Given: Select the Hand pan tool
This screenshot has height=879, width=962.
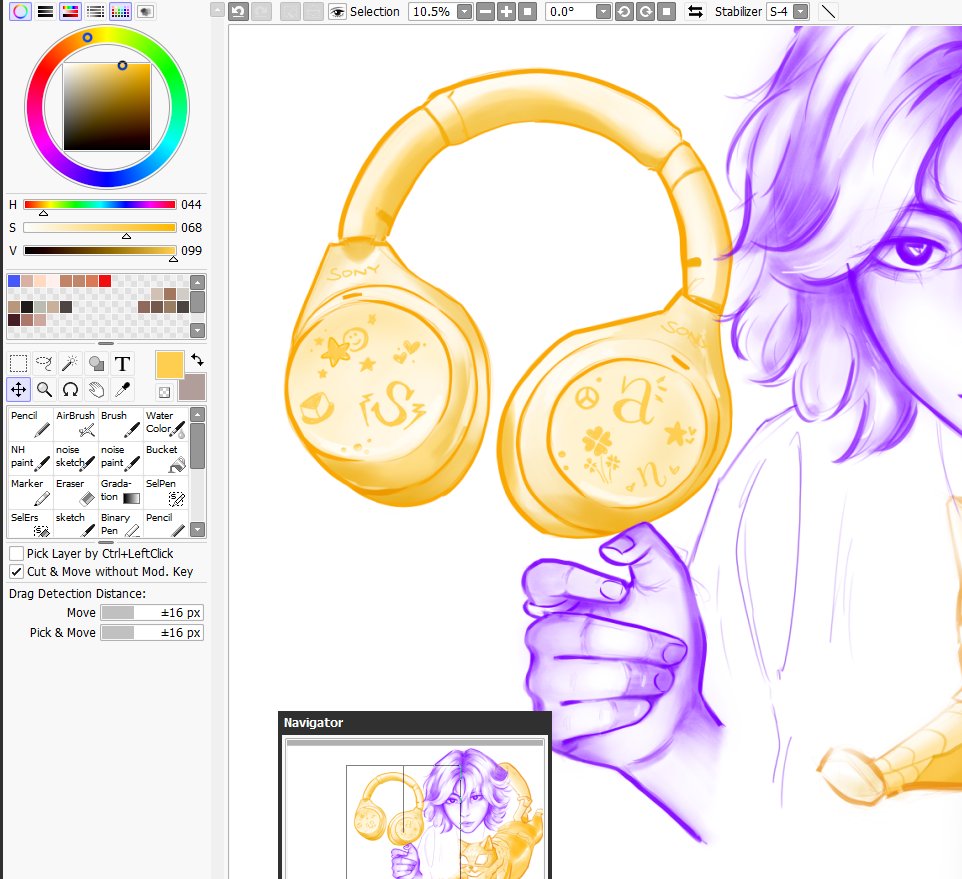Looking at the screenshot, I should click(96, 390).
